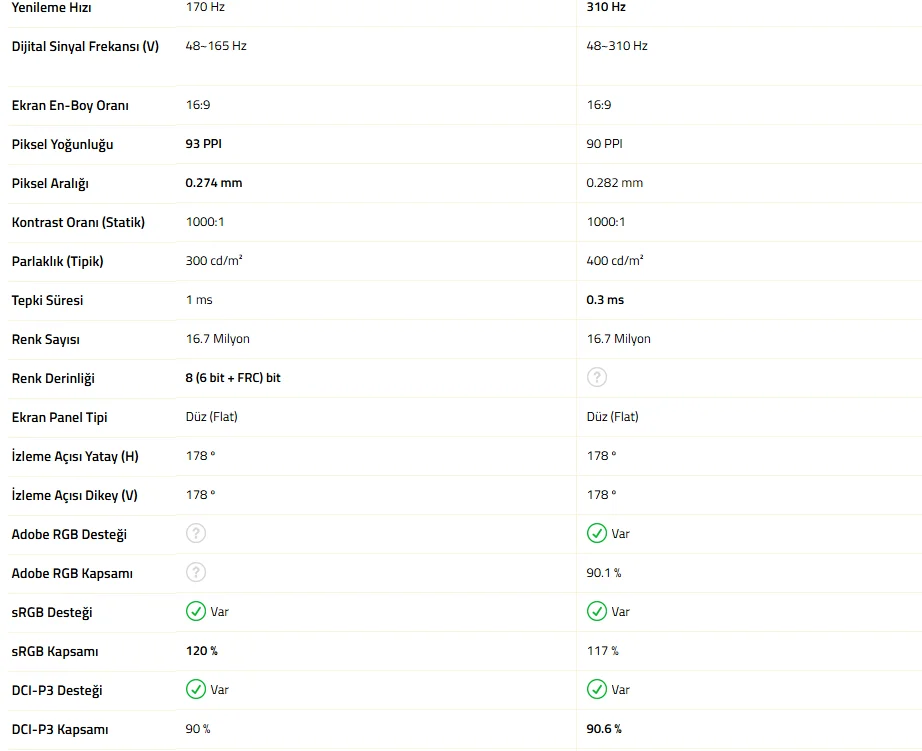Click the 400 cd/m² brightness value
The width and height of the screenshot is (922, 751).
tap(615, 261)
